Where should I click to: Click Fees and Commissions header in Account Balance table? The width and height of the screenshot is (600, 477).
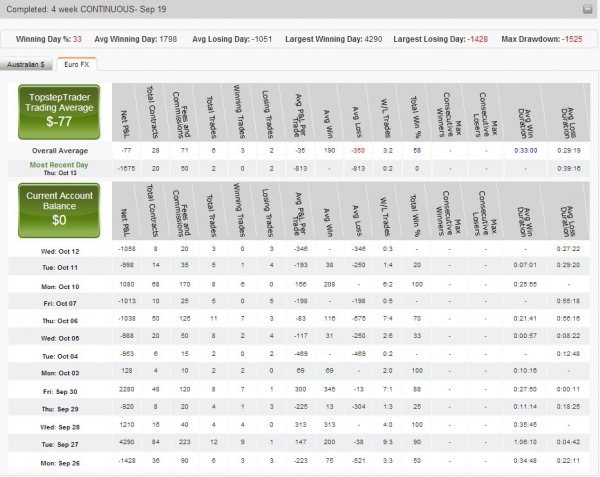[x=181, y=213]
